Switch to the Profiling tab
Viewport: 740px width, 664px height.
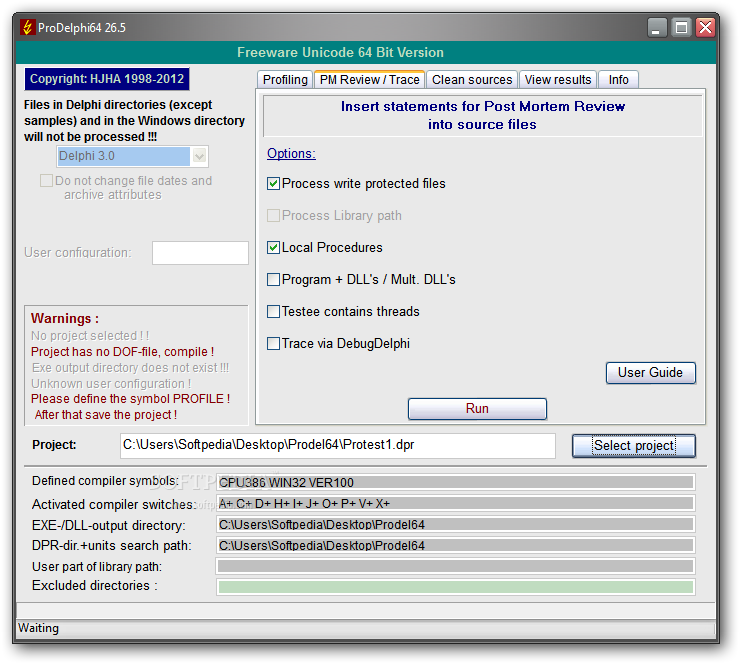(x=285, y=80)
